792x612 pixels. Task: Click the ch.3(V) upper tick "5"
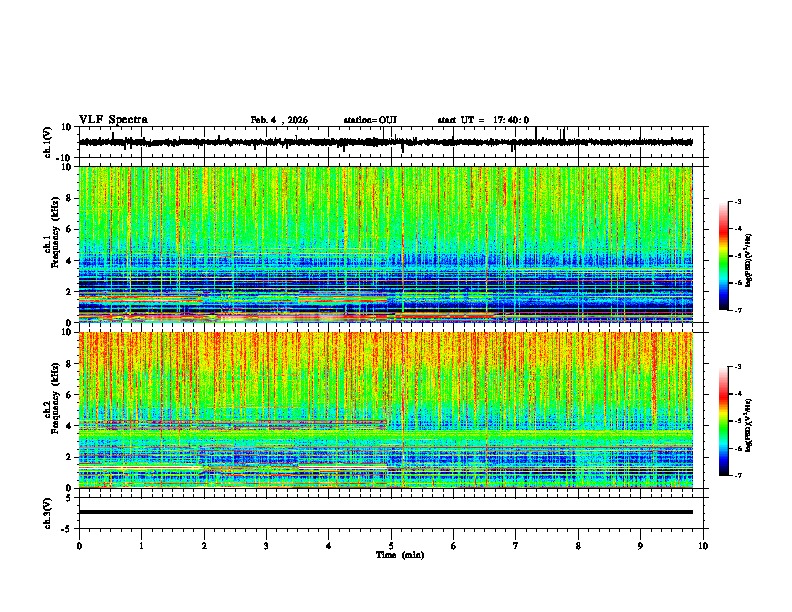[x=69, y=497]
